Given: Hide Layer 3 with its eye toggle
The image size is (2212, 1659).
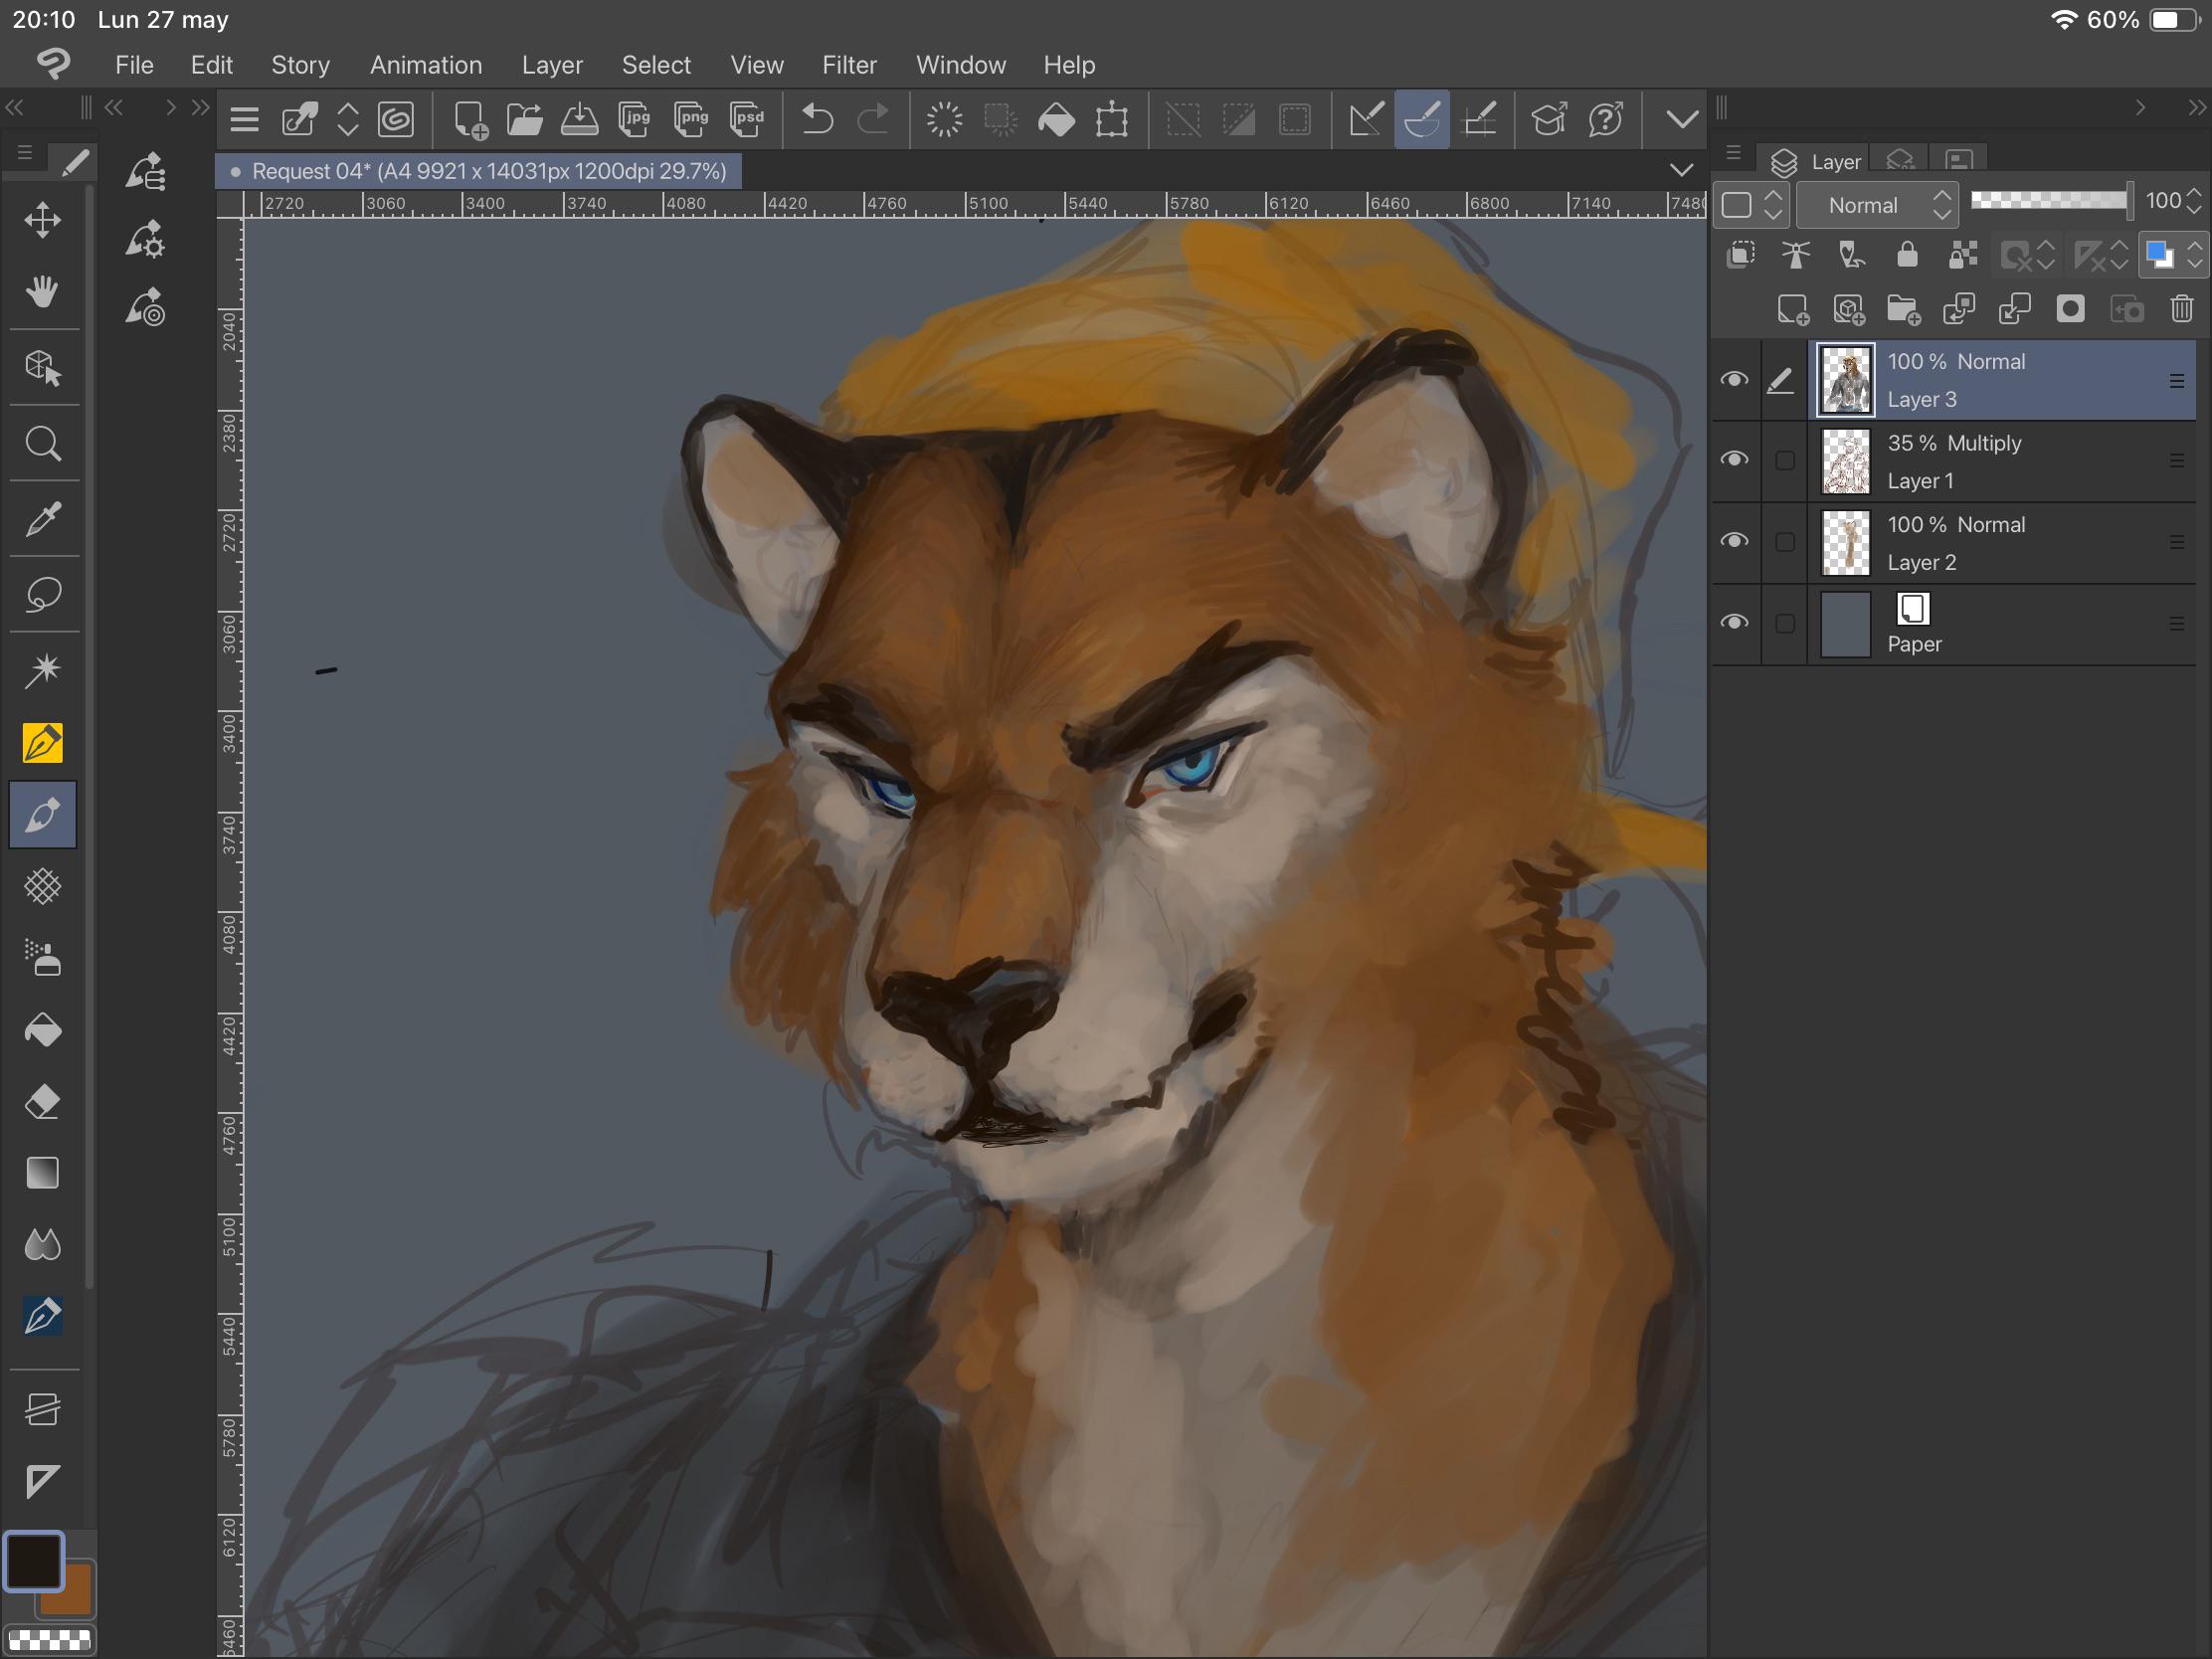Looking at the screenshot, I should click(1735, 379).
